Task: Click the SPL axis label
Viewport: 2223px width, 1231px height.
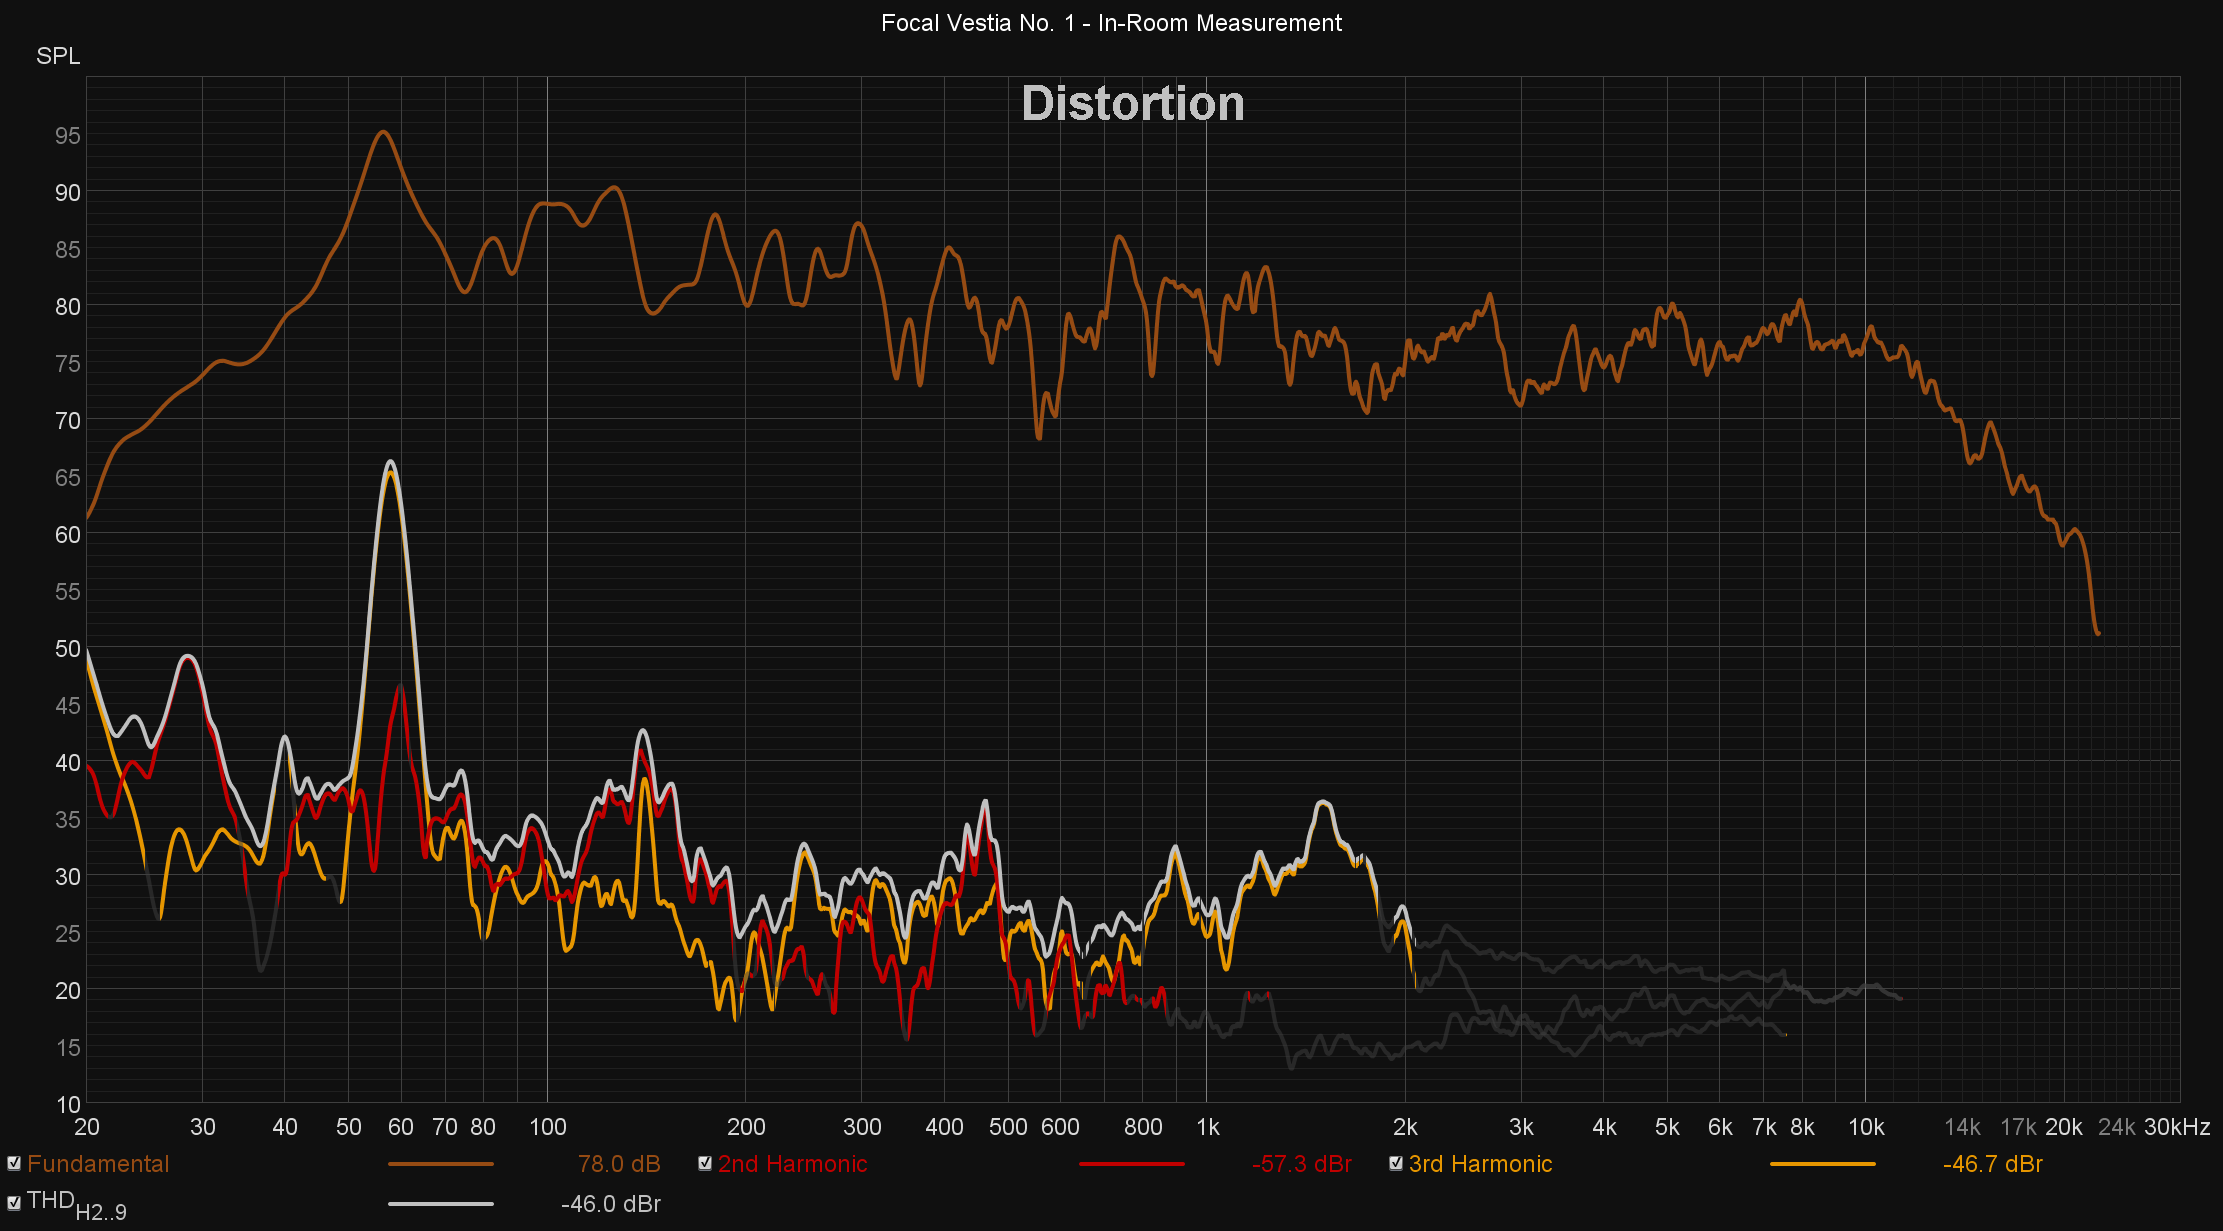Action: 58,56
